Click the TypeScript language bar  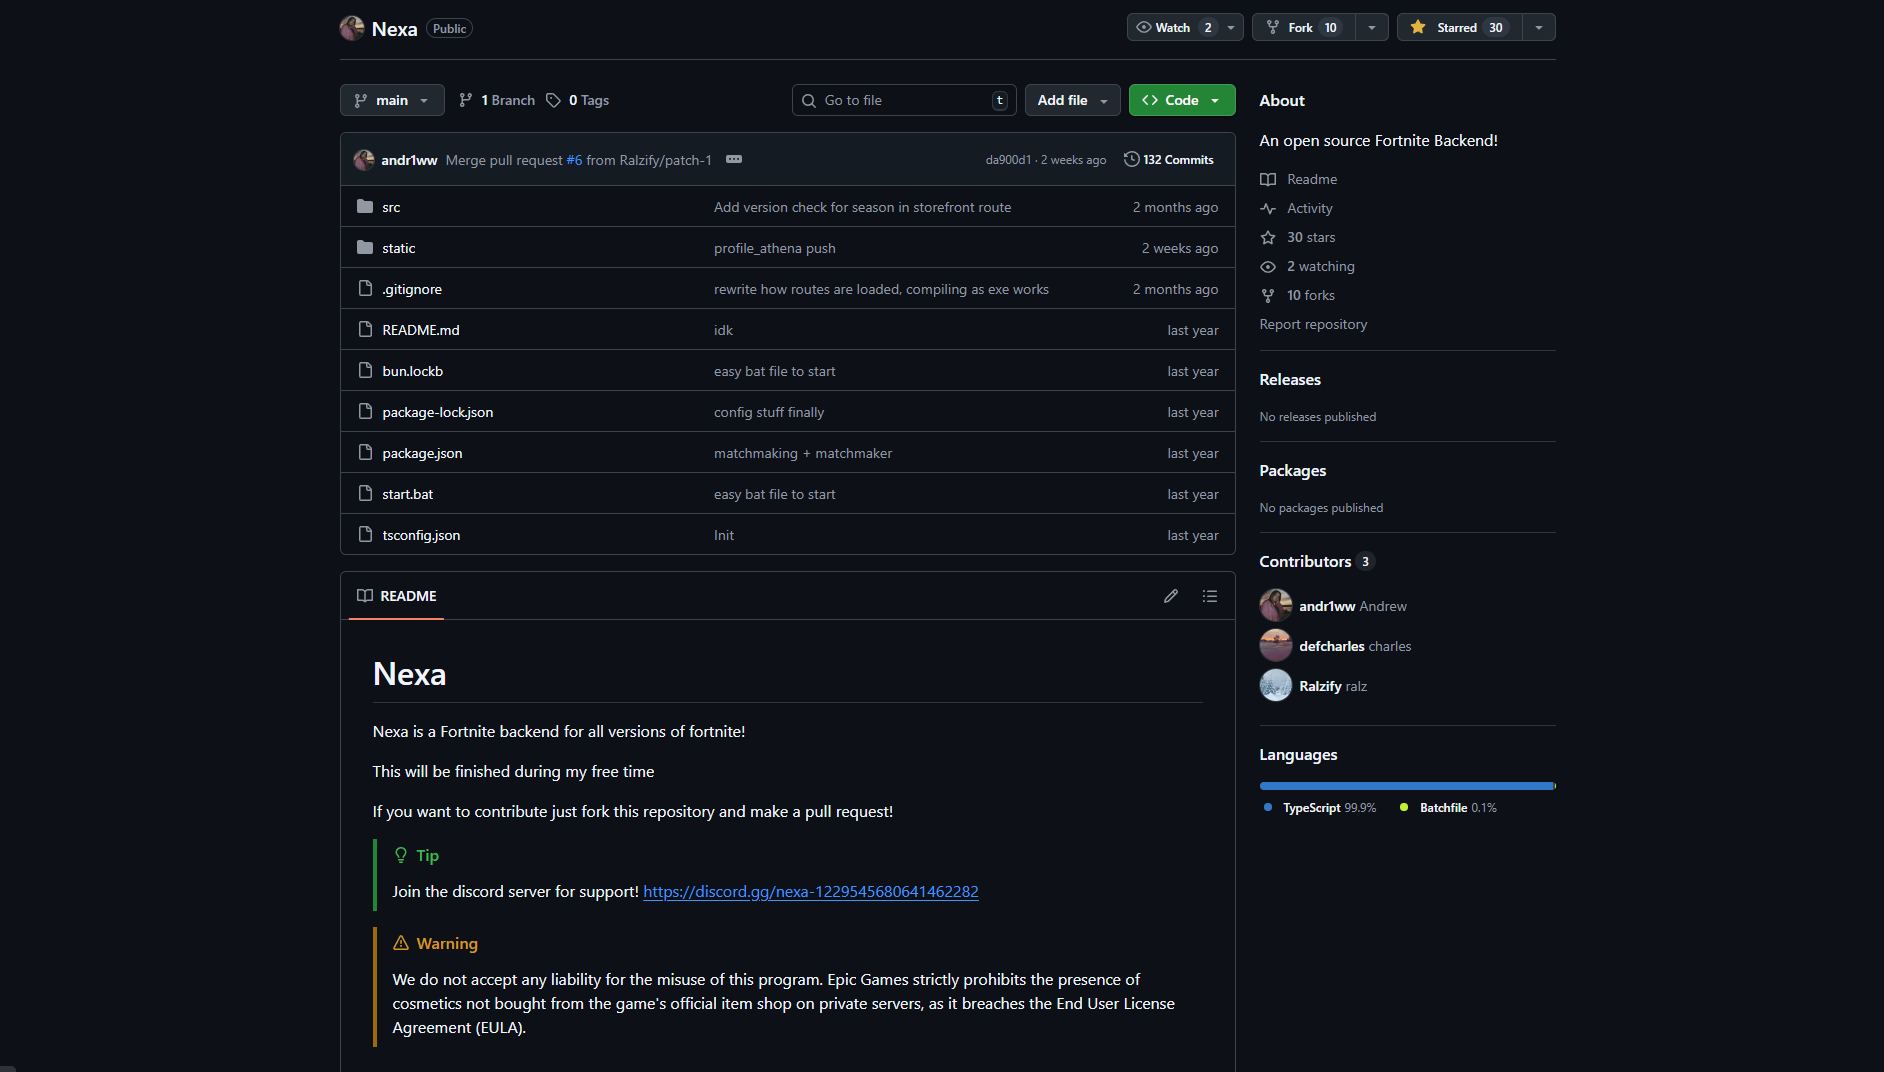click(1407, 786)
